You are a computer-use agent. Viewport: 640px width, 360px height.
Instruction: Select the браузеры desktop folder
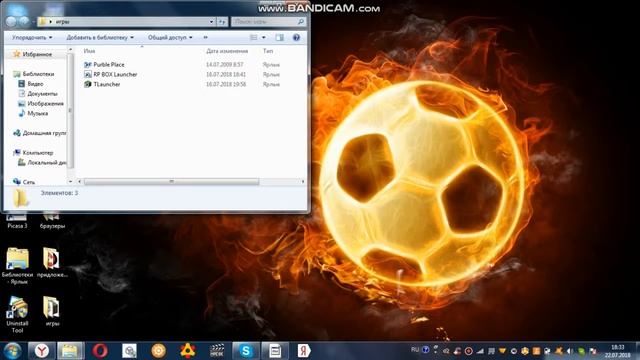coord(52,220)
